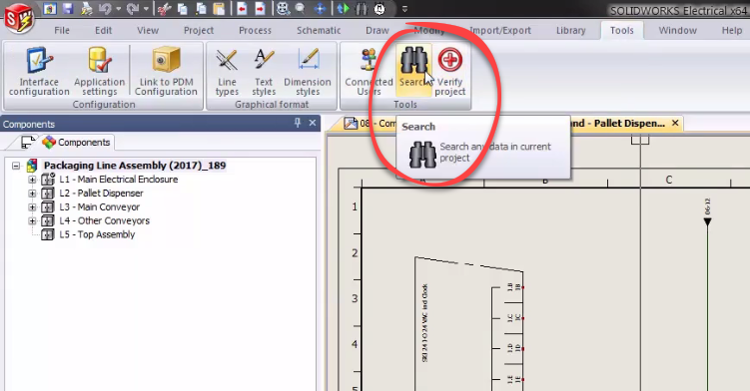Click the save icon in quick access toolbar
This screenshot has width=750, height=391.
click(x=67, y=9)
